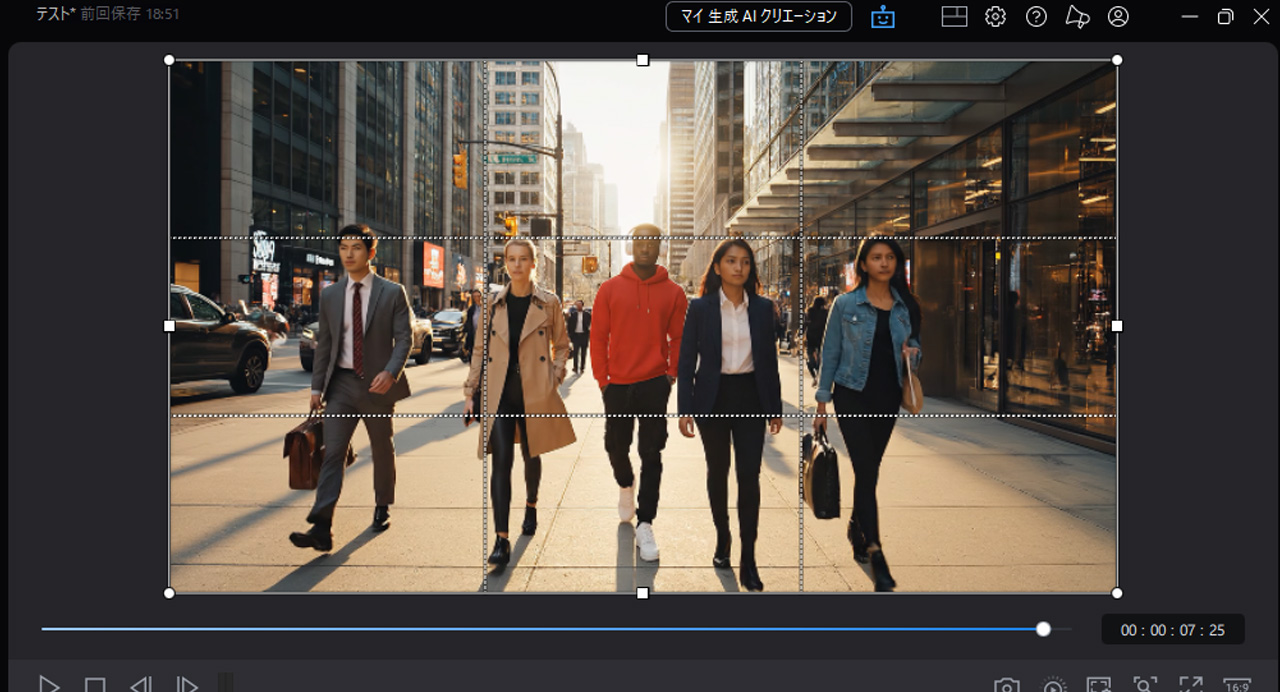Open the AI assistant robot icon
The image size is (1280, 692).
pos(882,16)
